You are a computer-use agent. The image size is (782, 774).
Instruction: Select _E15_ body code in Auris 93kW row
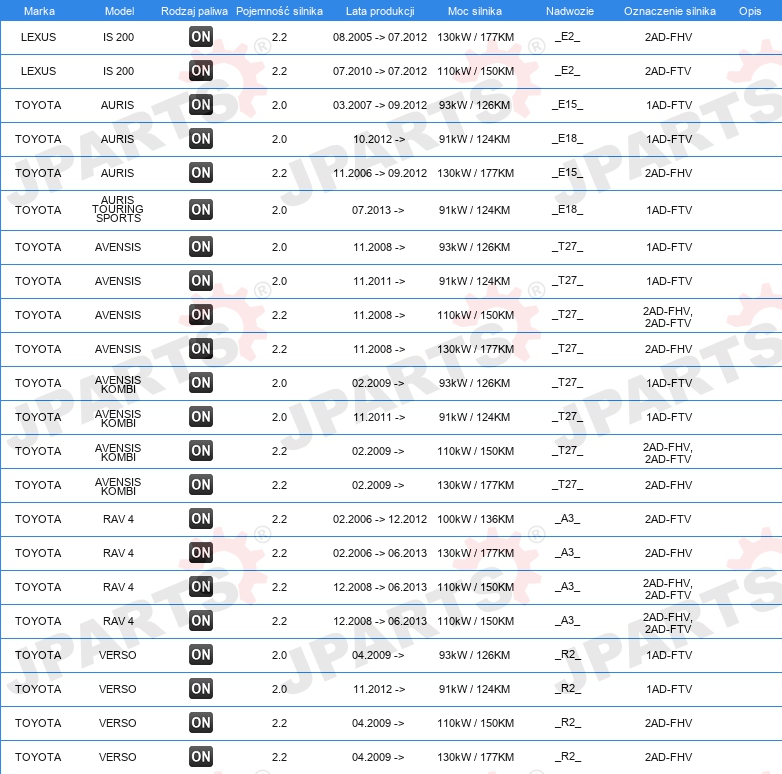[568, 105]
